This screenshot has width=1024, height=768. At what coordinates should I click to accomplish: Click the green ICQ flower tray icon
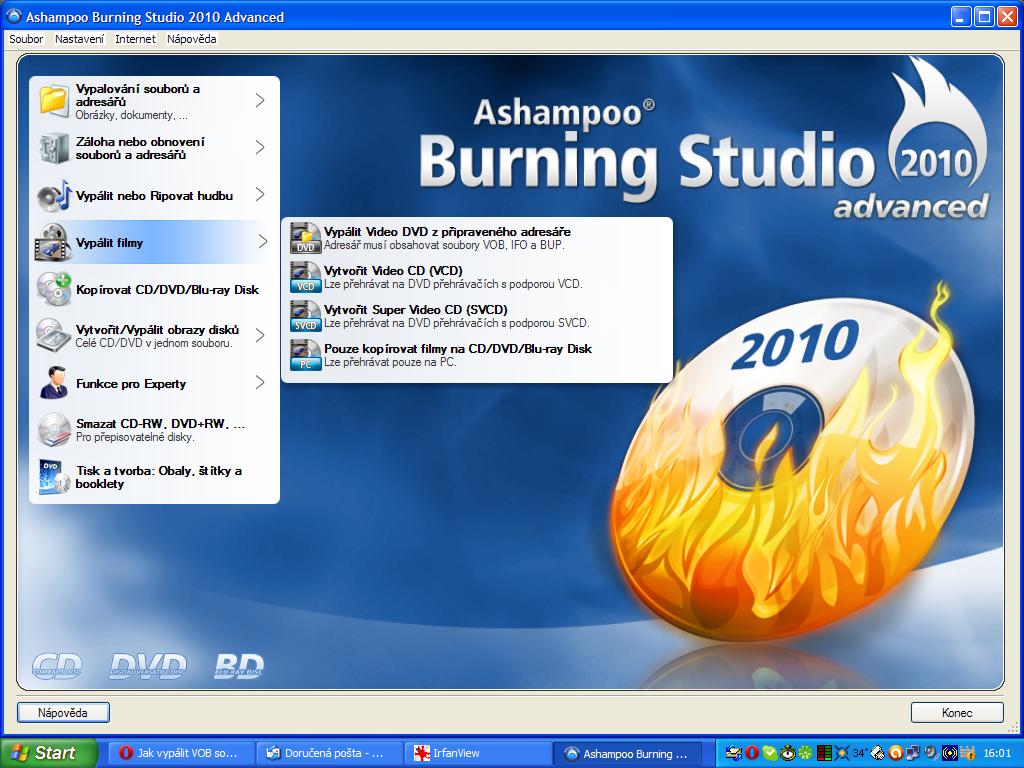[x=806, y=753]
